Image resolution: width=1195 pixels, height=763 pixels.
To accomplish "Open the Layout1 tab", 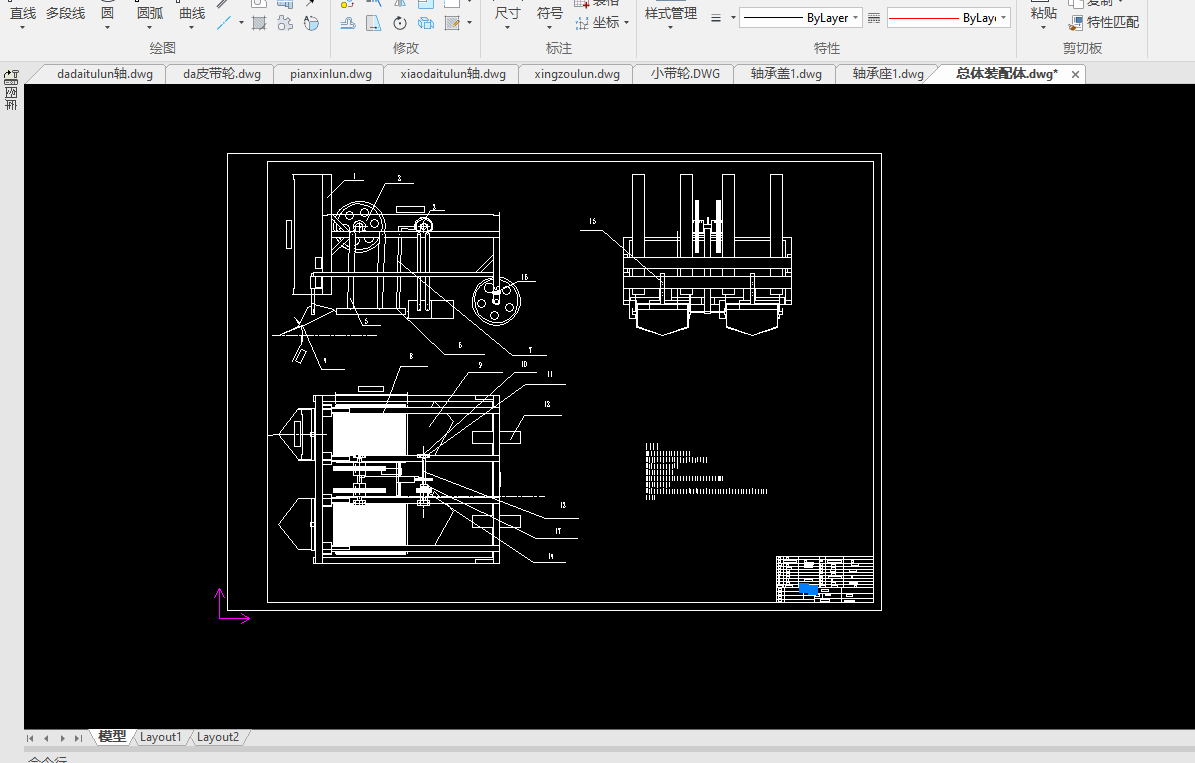I will 161,737.
